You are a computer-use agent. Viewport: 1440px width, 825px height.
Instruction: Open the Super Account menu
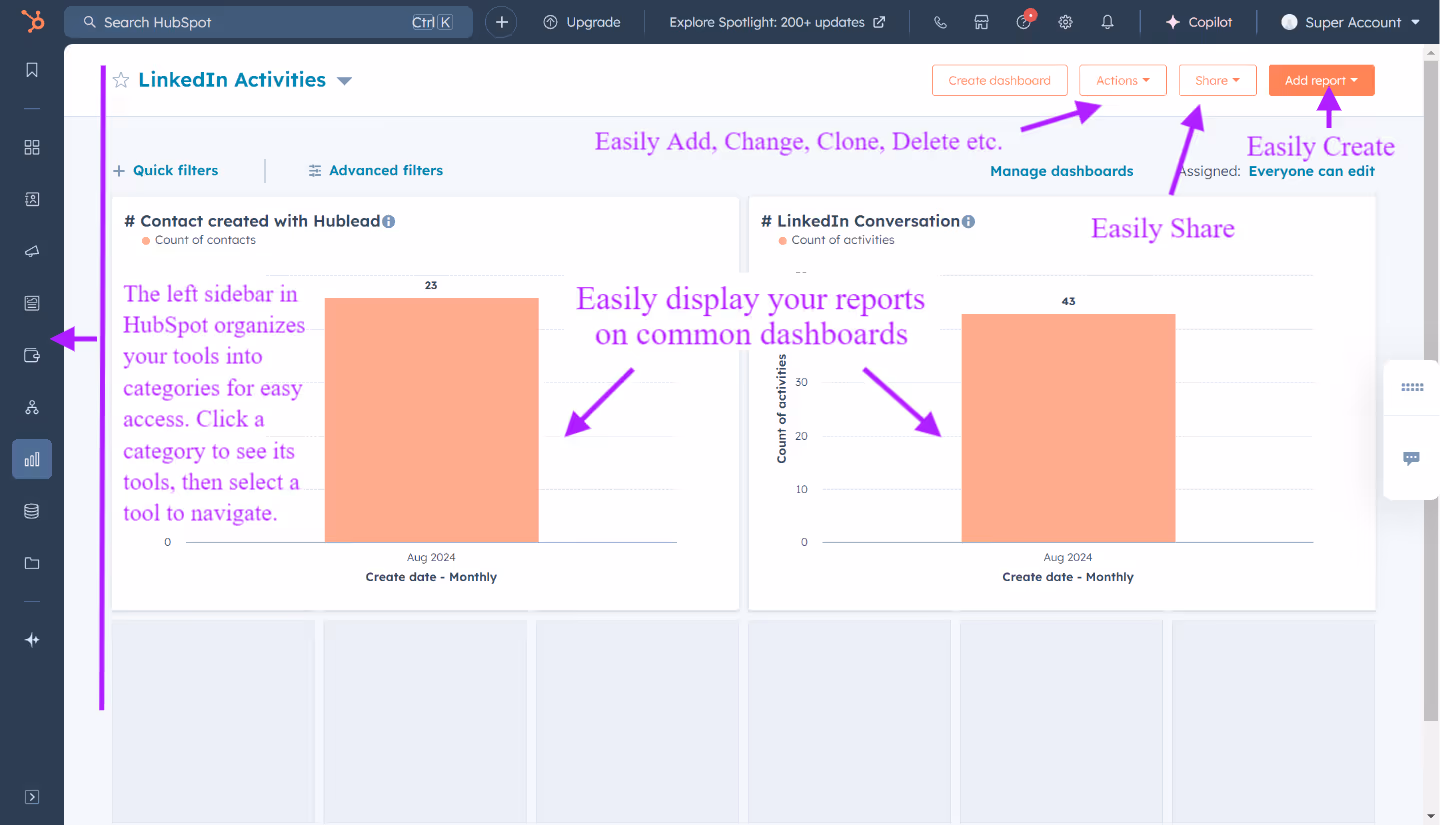tap(1349, 21)
